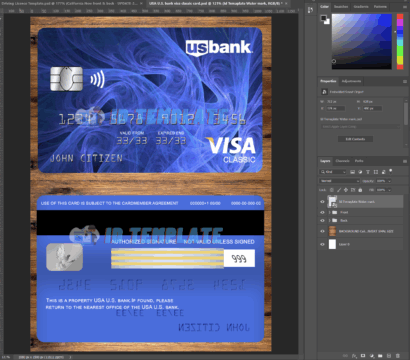The width and height of the screenshot is (410, 360).
Task: Open the Color panel menu
Action: [x=405, y=7]
